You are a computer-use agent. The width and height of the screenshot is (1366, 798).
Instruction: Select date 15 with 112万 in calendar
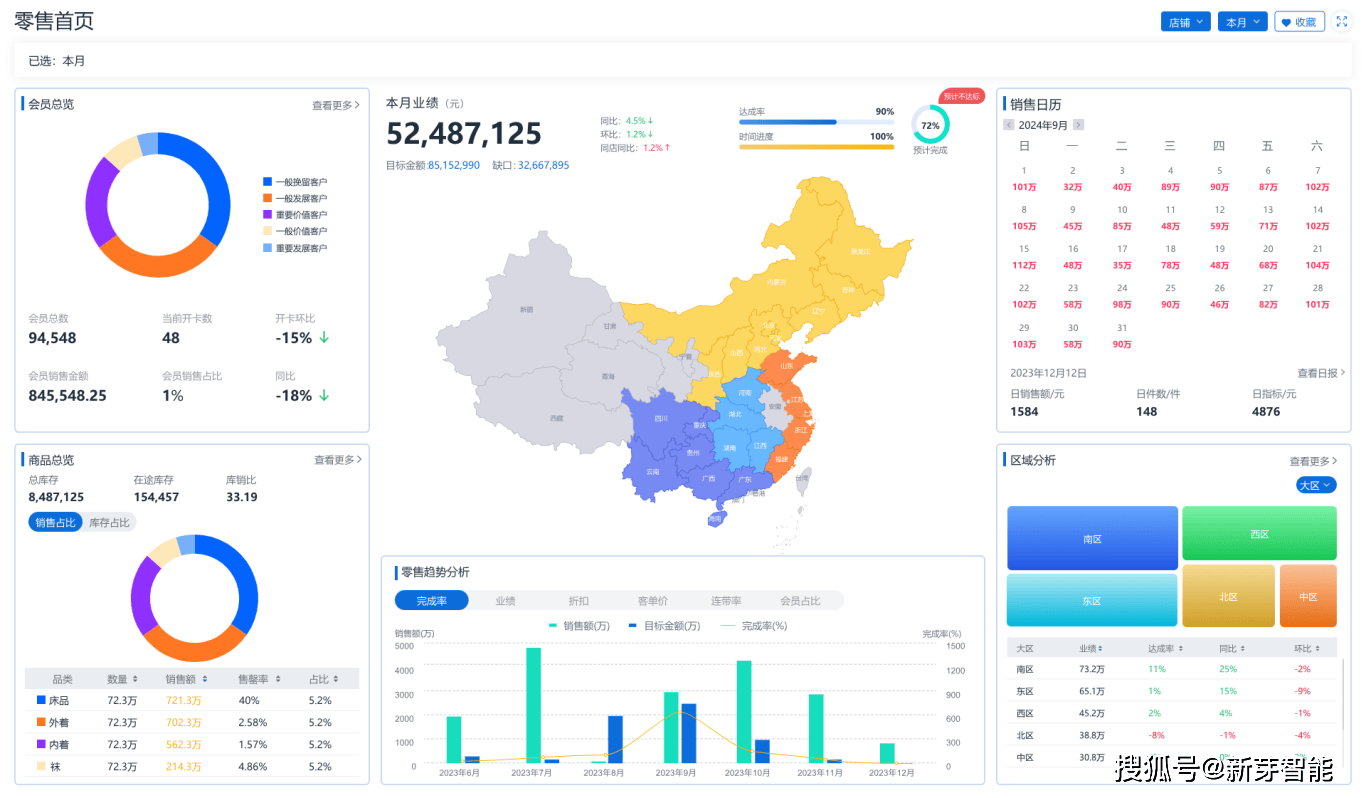click(x=1024, y=257)
